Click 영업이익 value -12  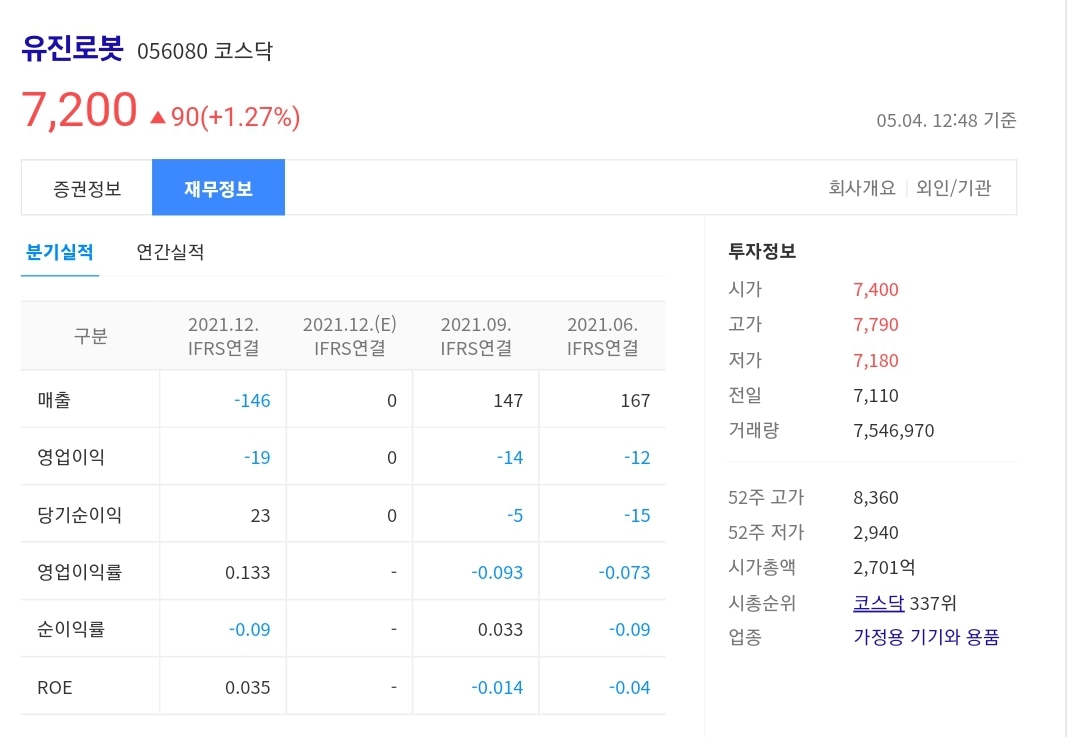pyautogui.click(x=637, y=458)
